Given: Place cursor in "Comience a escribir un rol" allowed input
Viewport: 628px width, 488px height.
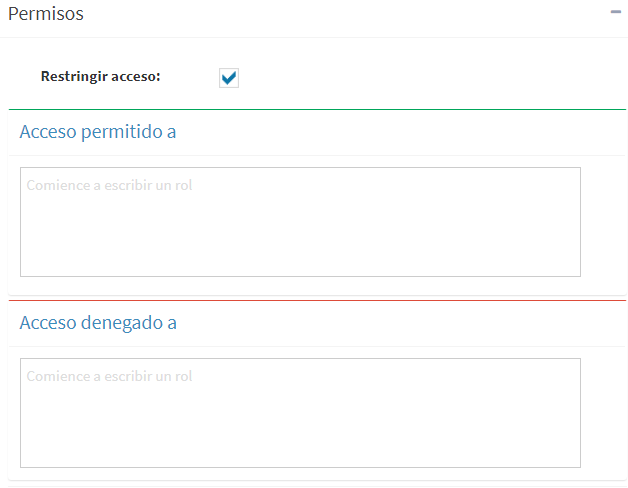Looking at the screenshot, I should pyautogui.click(x=300, y=222).
